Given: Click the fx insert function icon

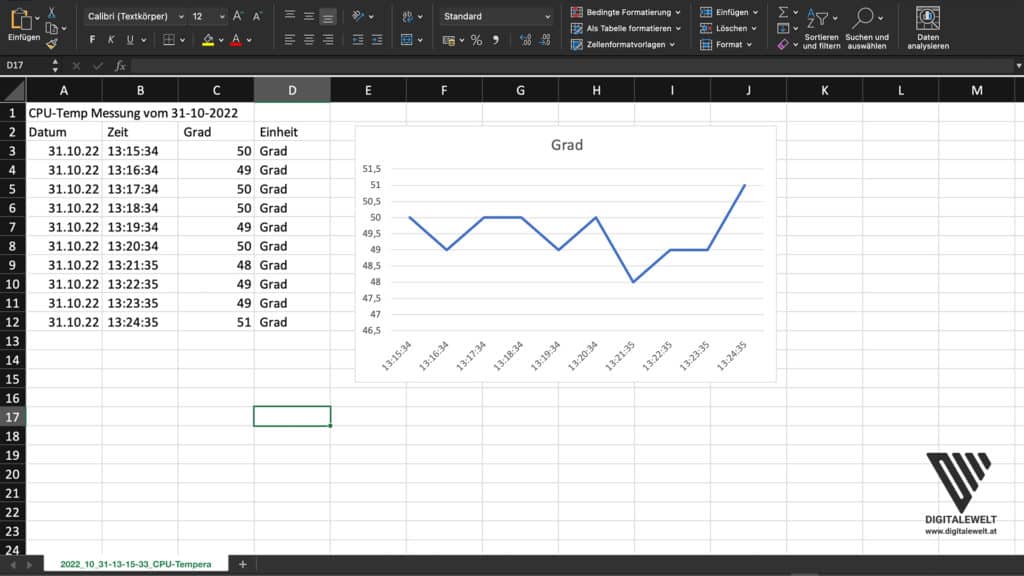Looking at the screenshot, I should (120, 65).
